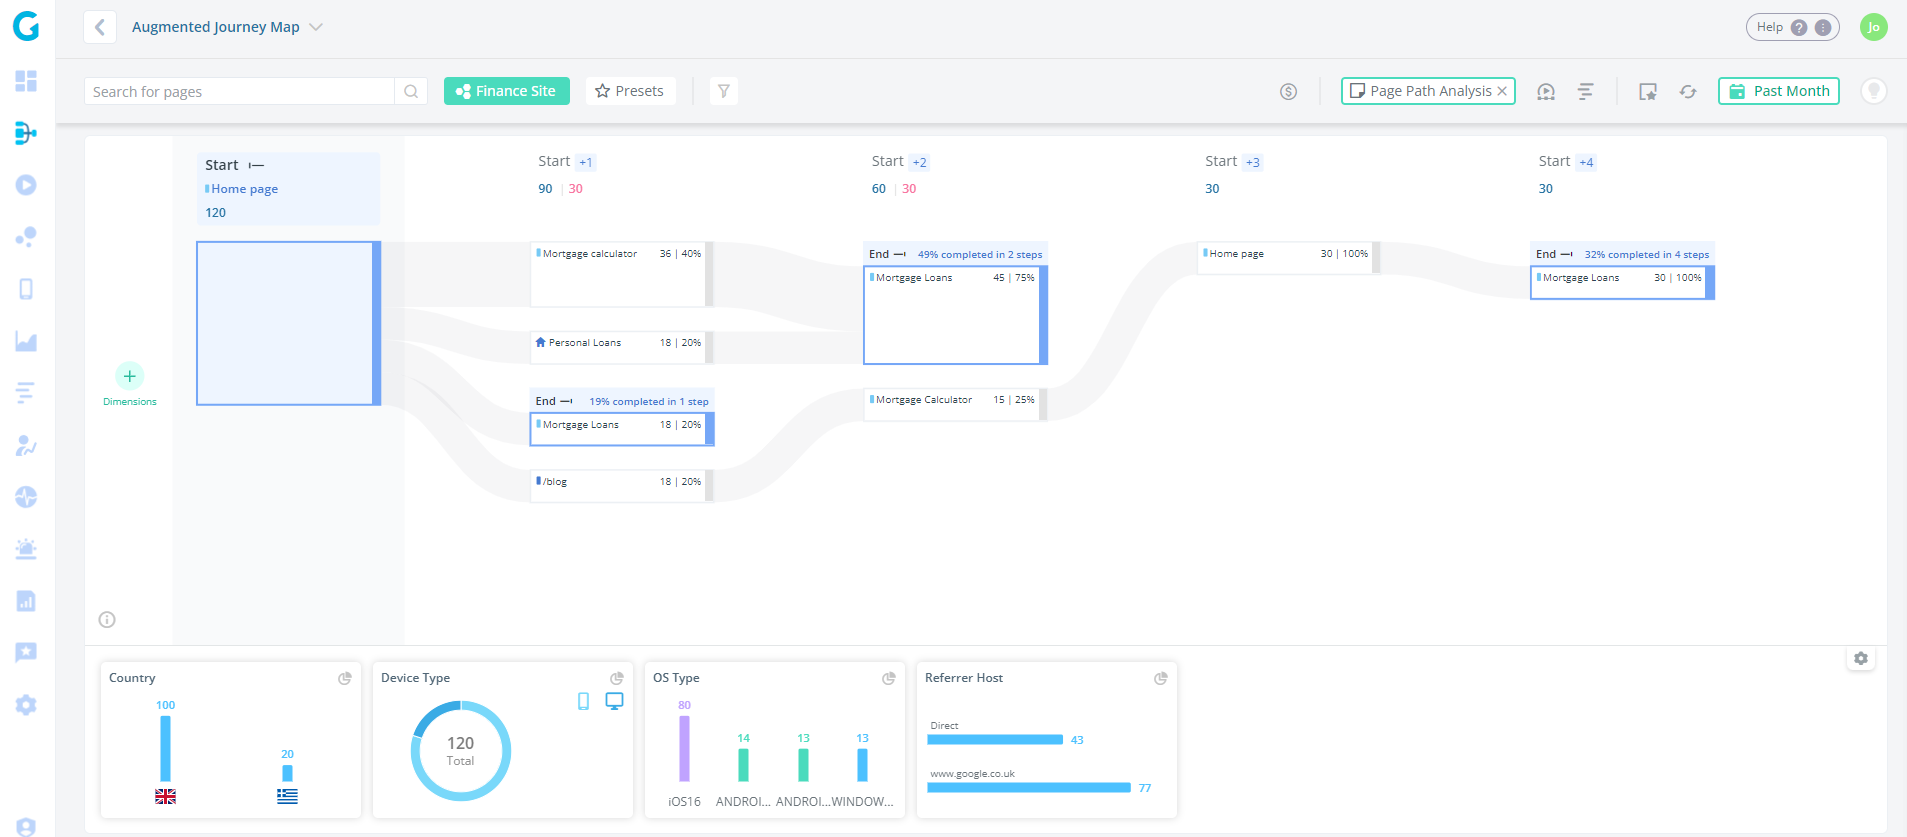The height and width of the screenshot is (837, 1907).
Task: Open the session replay icon near Page Path Analysis
Action: pyautogui.click(x=1546, y=92)
